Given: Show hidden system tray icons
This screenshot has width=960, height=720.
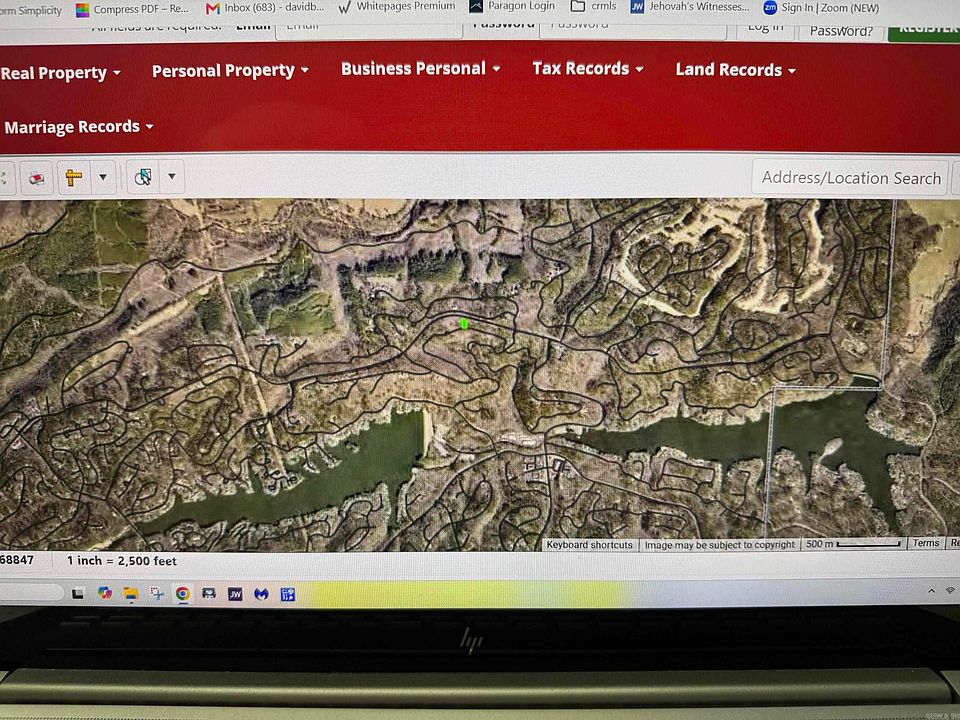Looking at the screenshot, I should [x=931, y=591].
